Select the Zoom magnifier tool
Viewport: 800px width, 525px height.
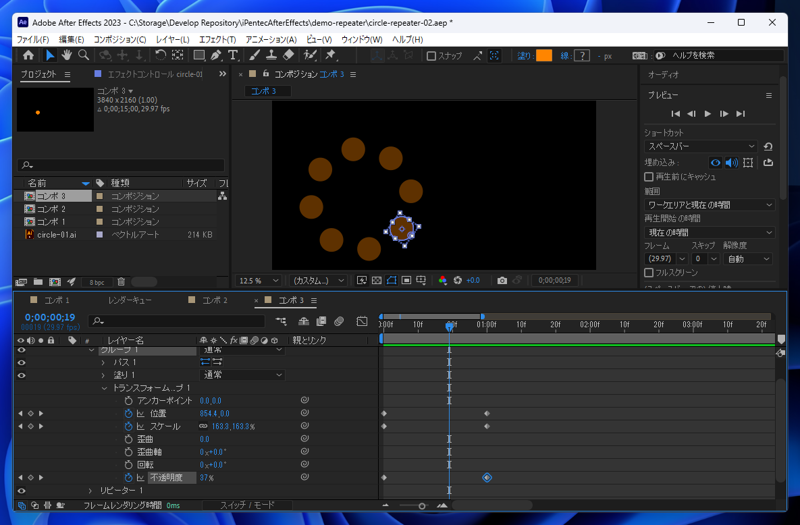pyautogui.click(x=84, y=56)
